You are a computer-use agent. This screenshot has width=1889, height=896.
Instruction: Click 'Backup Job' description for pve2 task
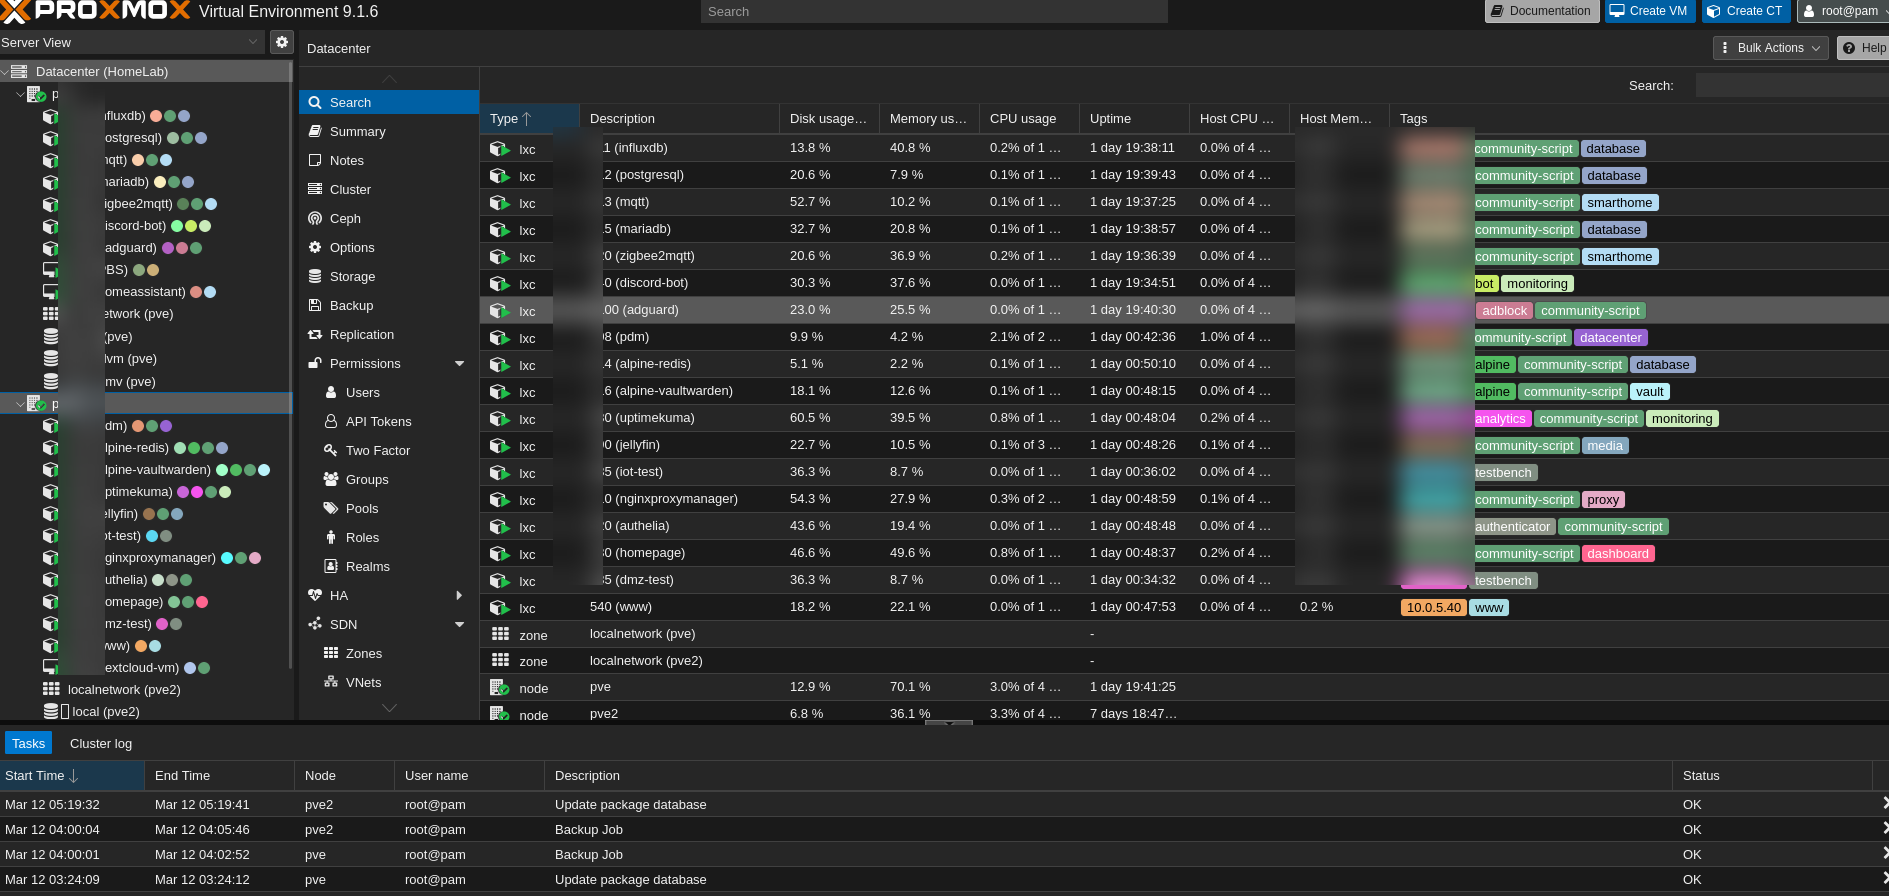click(589, 829)
